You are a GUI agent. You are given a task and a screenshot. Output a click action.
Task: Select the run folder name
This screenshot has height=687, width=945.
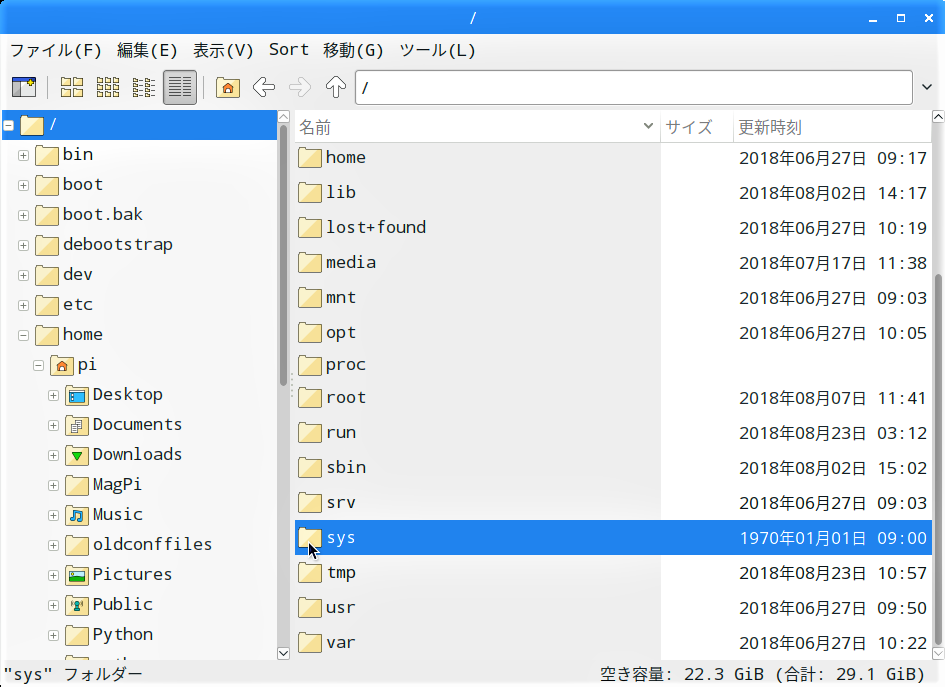(341, 433)
